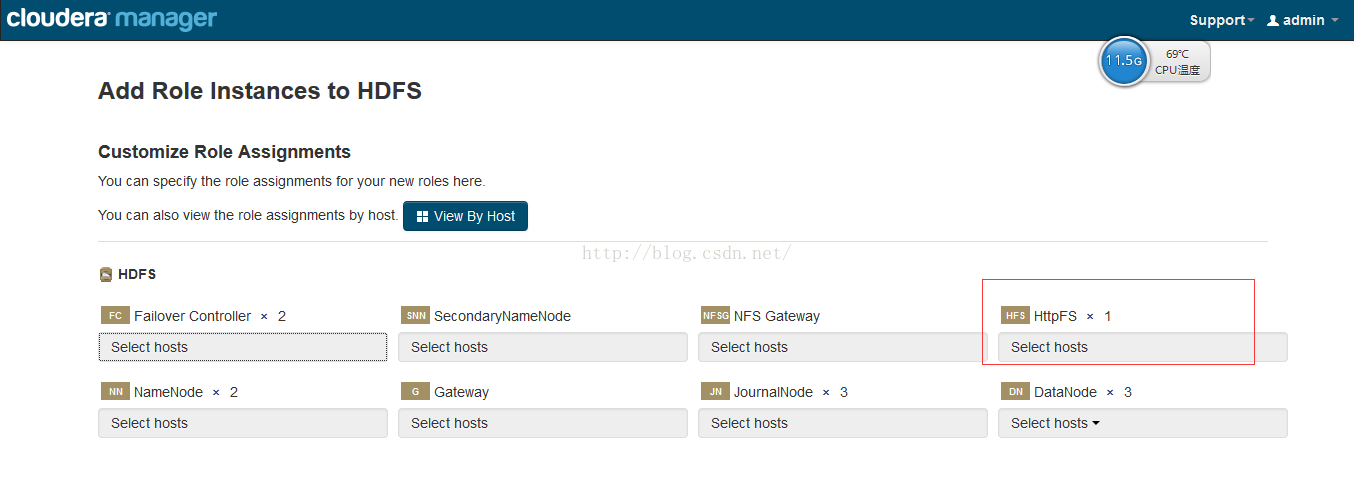Click the SecondaryNameNode role label
Viewport: 1354px width, 485px height.
(x=502, y=316)
